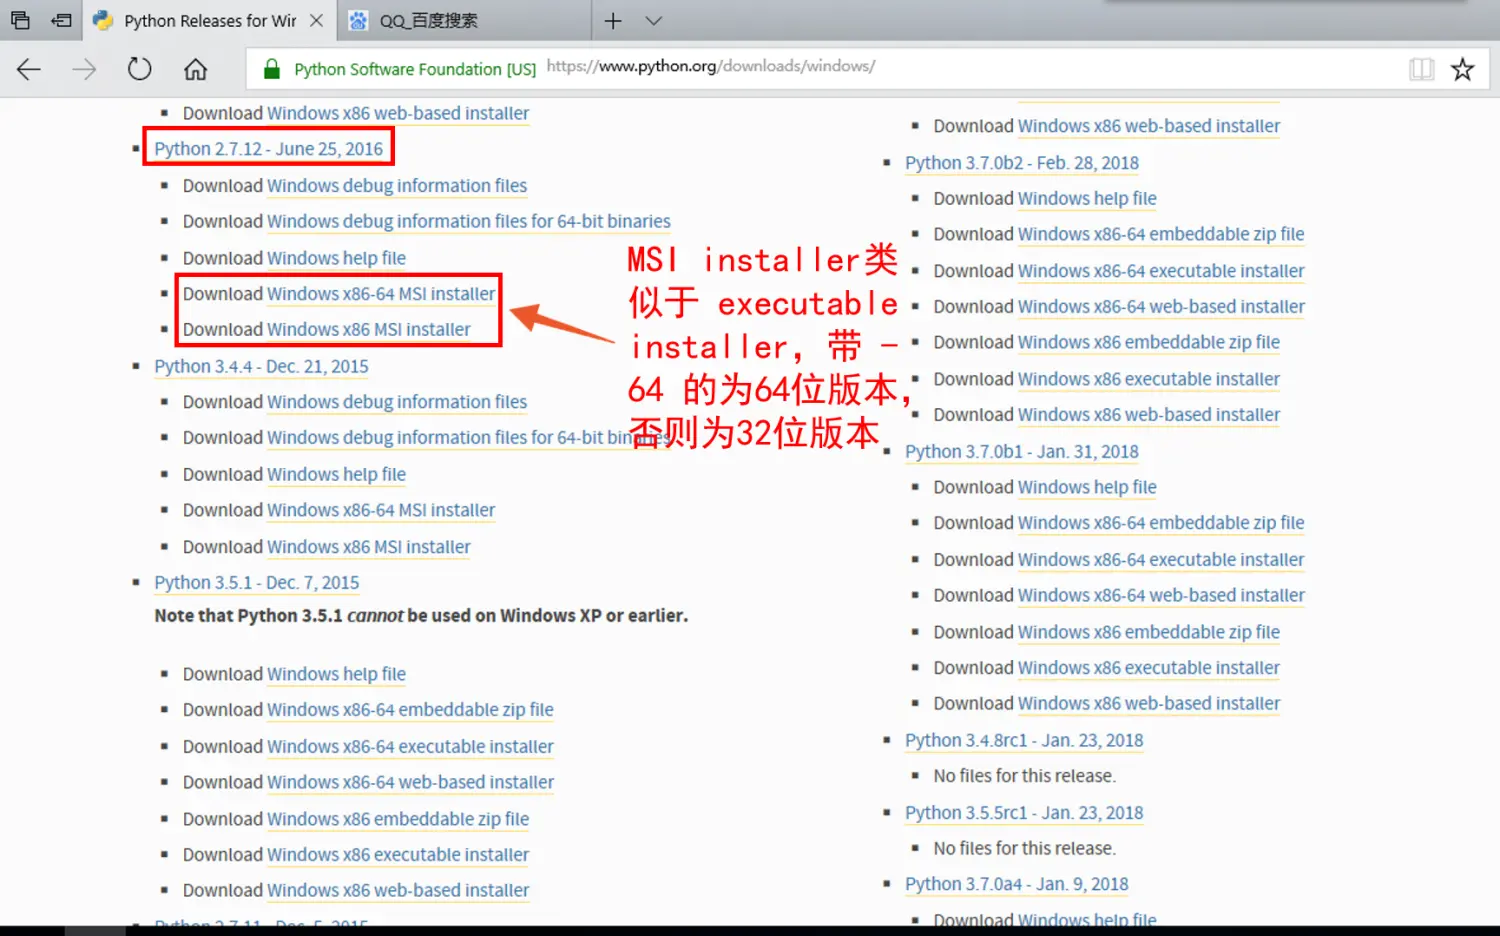Add page to favorites with star icon
Viewport: 1500px width, 936px height.
click(1463, 69)
